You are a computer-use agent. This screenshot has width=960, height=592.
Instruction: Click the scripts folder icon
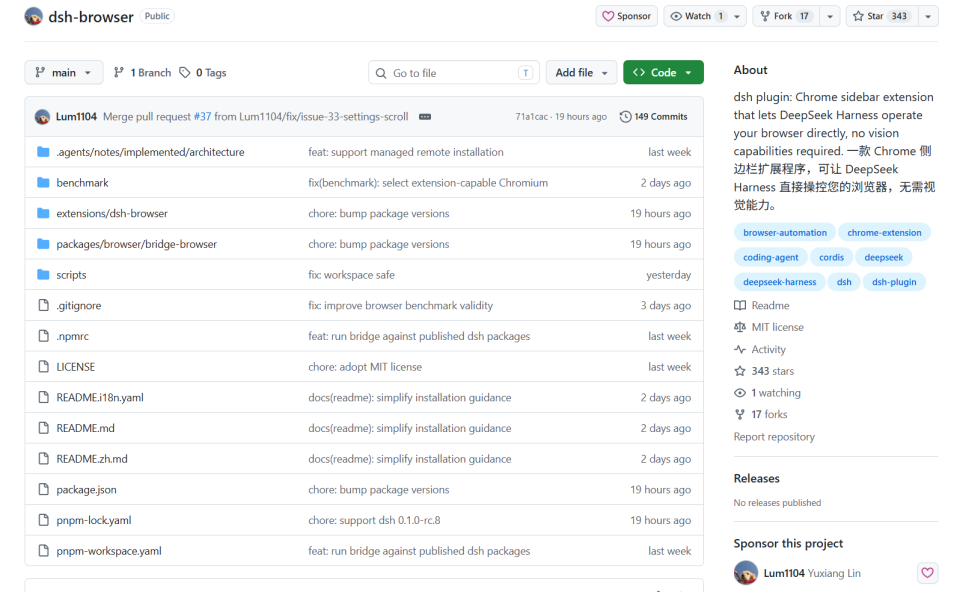tap(43, 274)
